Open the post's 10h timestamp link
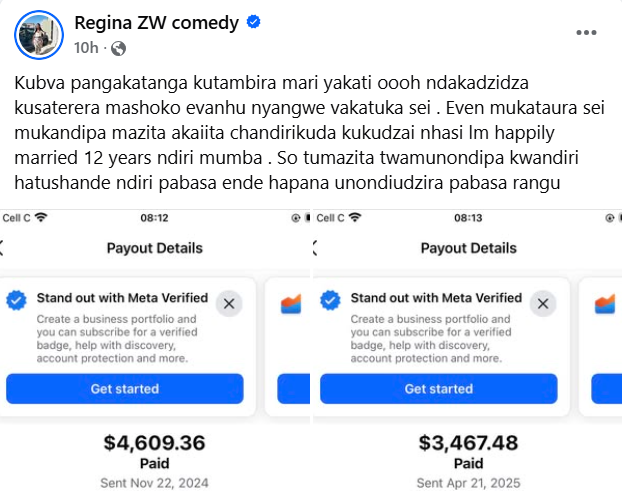 (85, 47)
